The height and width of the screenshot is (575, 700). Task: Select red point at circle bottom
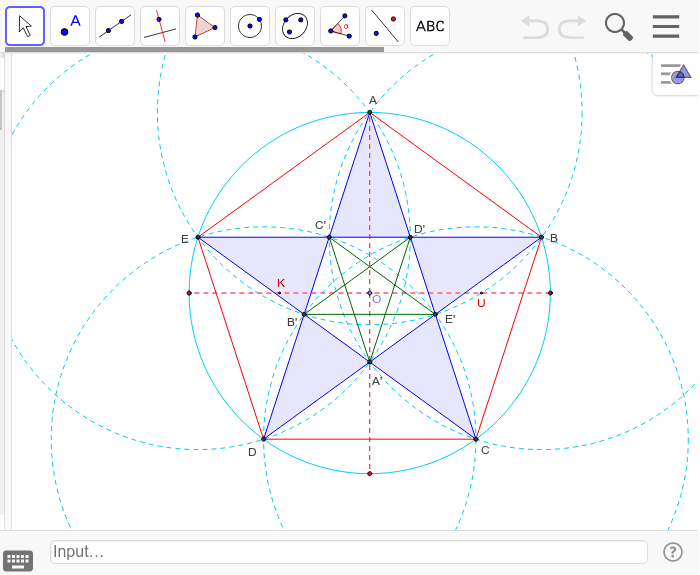pos(370,473)
